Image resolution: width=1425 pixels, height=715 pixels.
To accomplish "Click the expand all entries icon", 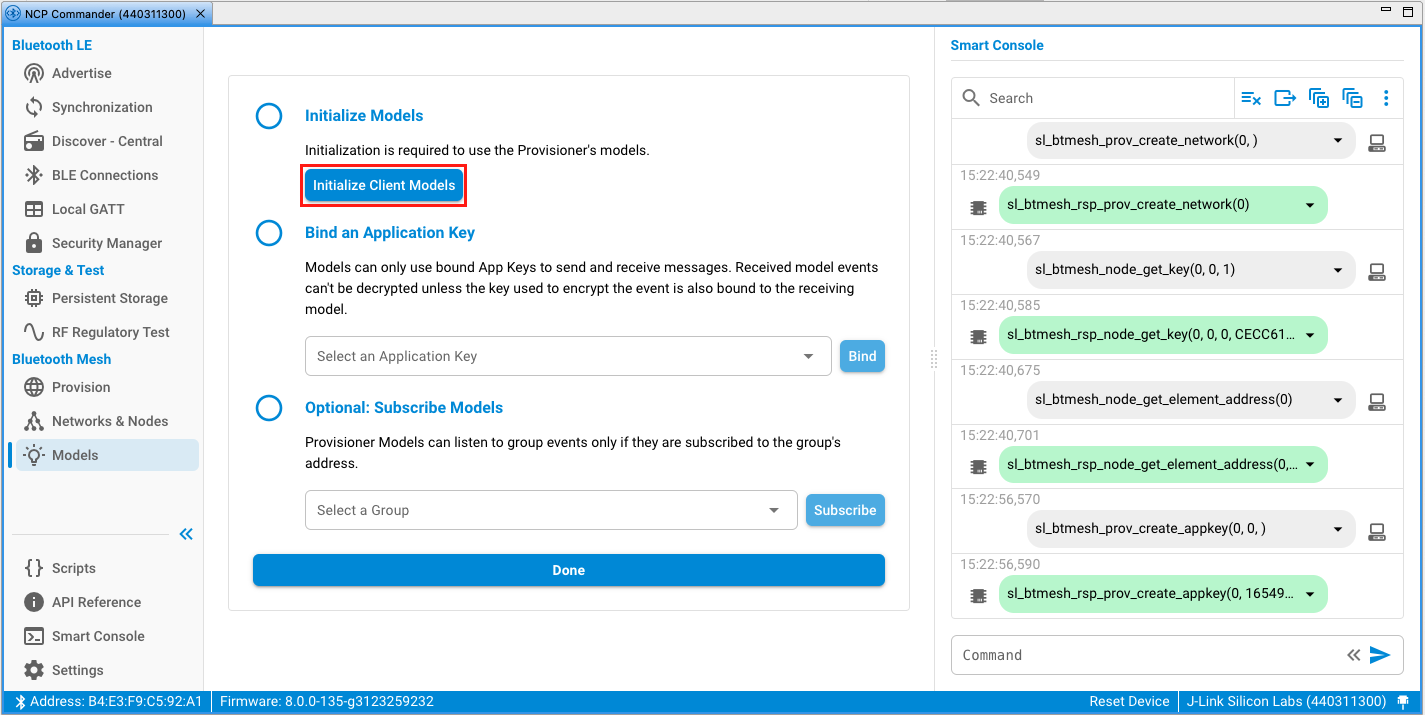I will point(1319,98).
